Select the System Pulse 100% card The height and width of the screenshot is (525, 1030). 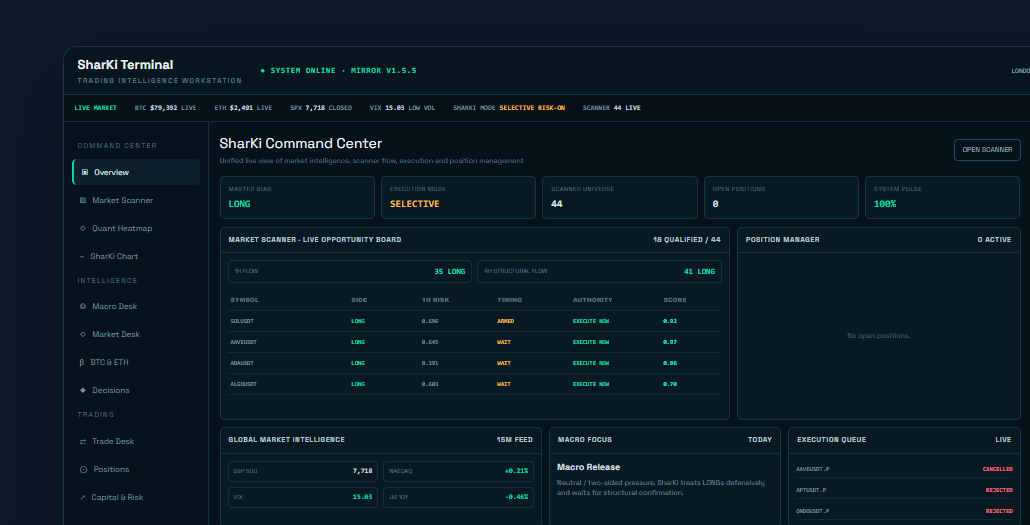tap(943, 197)
